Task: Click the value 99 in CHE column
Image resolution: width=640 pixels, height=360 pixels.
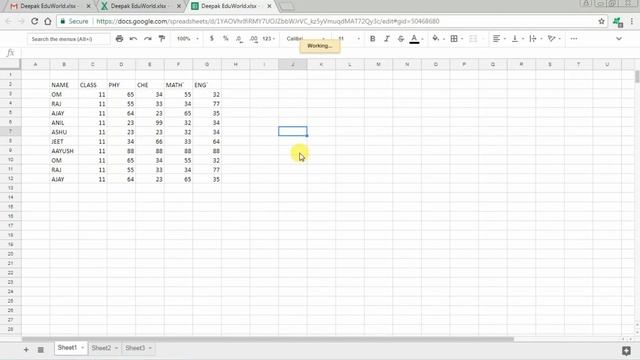Action: [150, 122]
